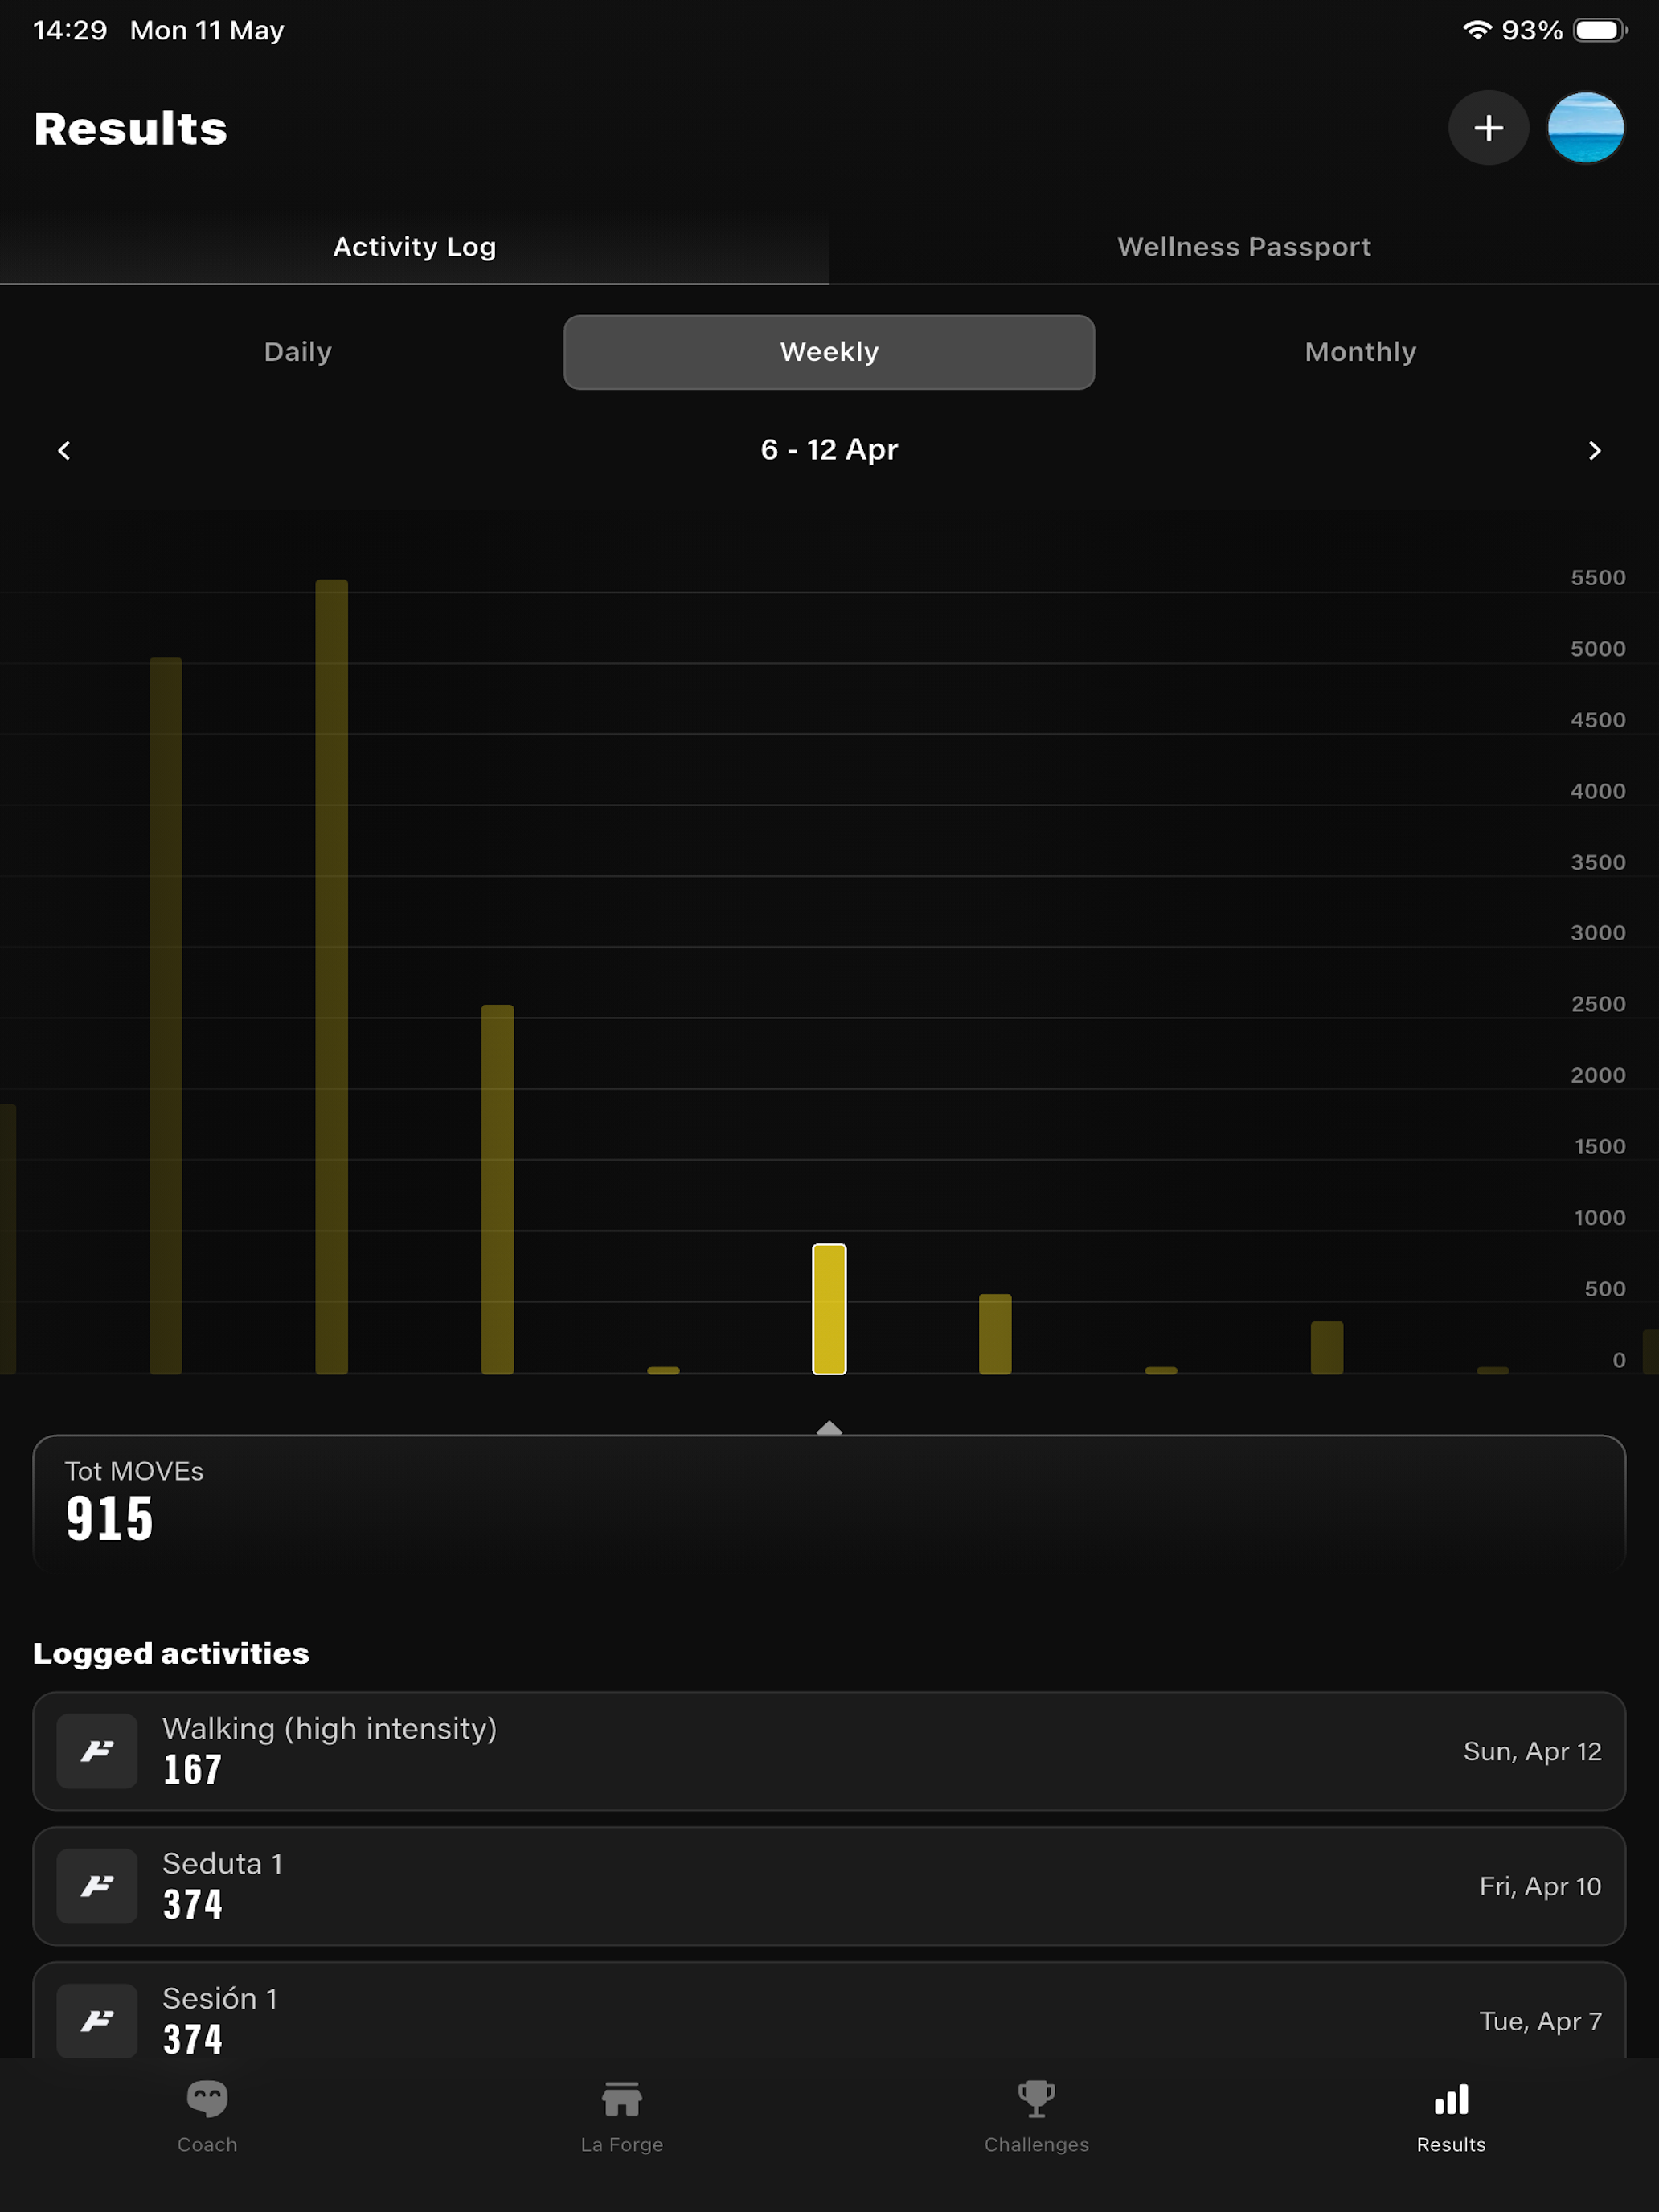This screenshot has height=2212, width=1659.
Task: Tap the Results page title
Action: [x=131, y=128]
